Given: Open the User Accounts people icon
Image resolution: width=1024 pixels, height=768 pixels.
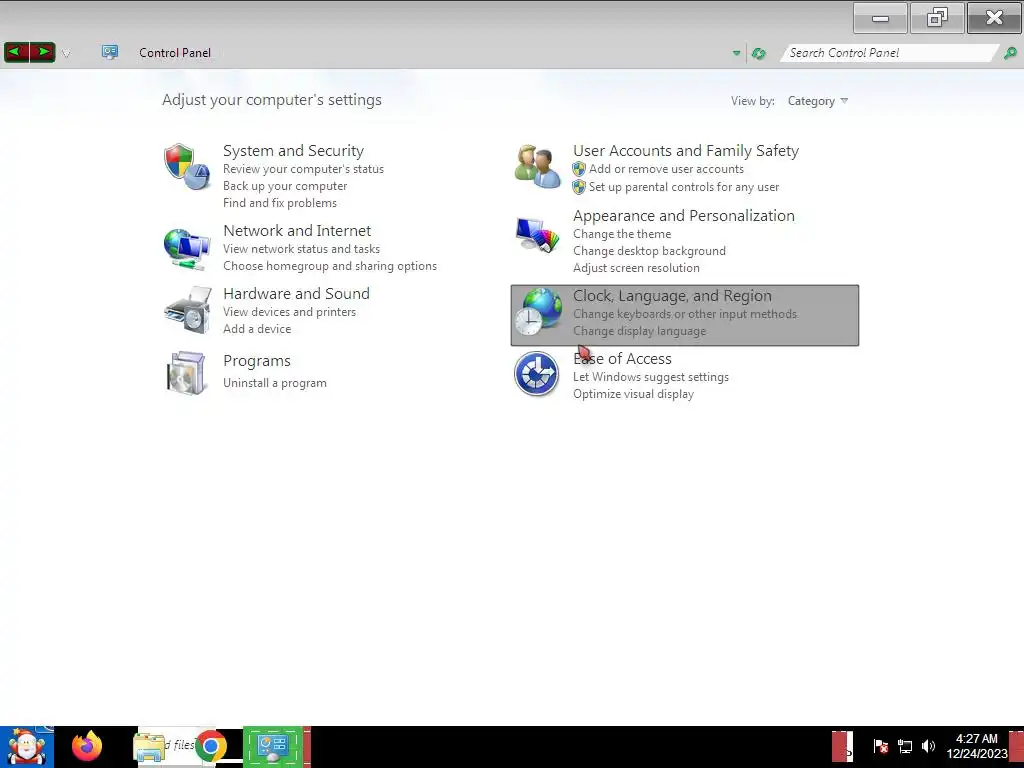Looking at the screenshot, I should tap(537, 167).
